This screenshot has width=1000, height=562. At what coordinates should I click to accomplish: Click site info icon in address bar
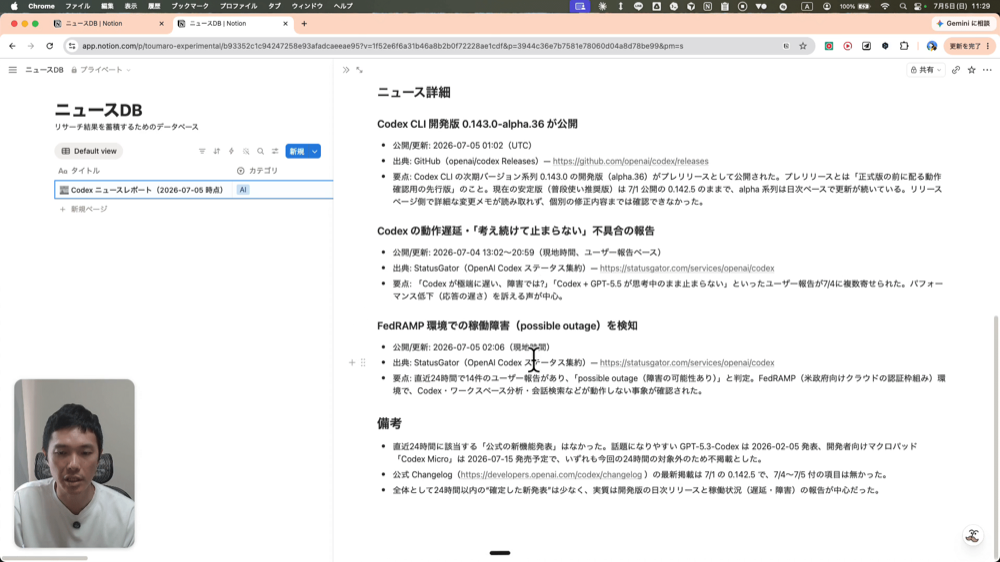coord(72,46)
